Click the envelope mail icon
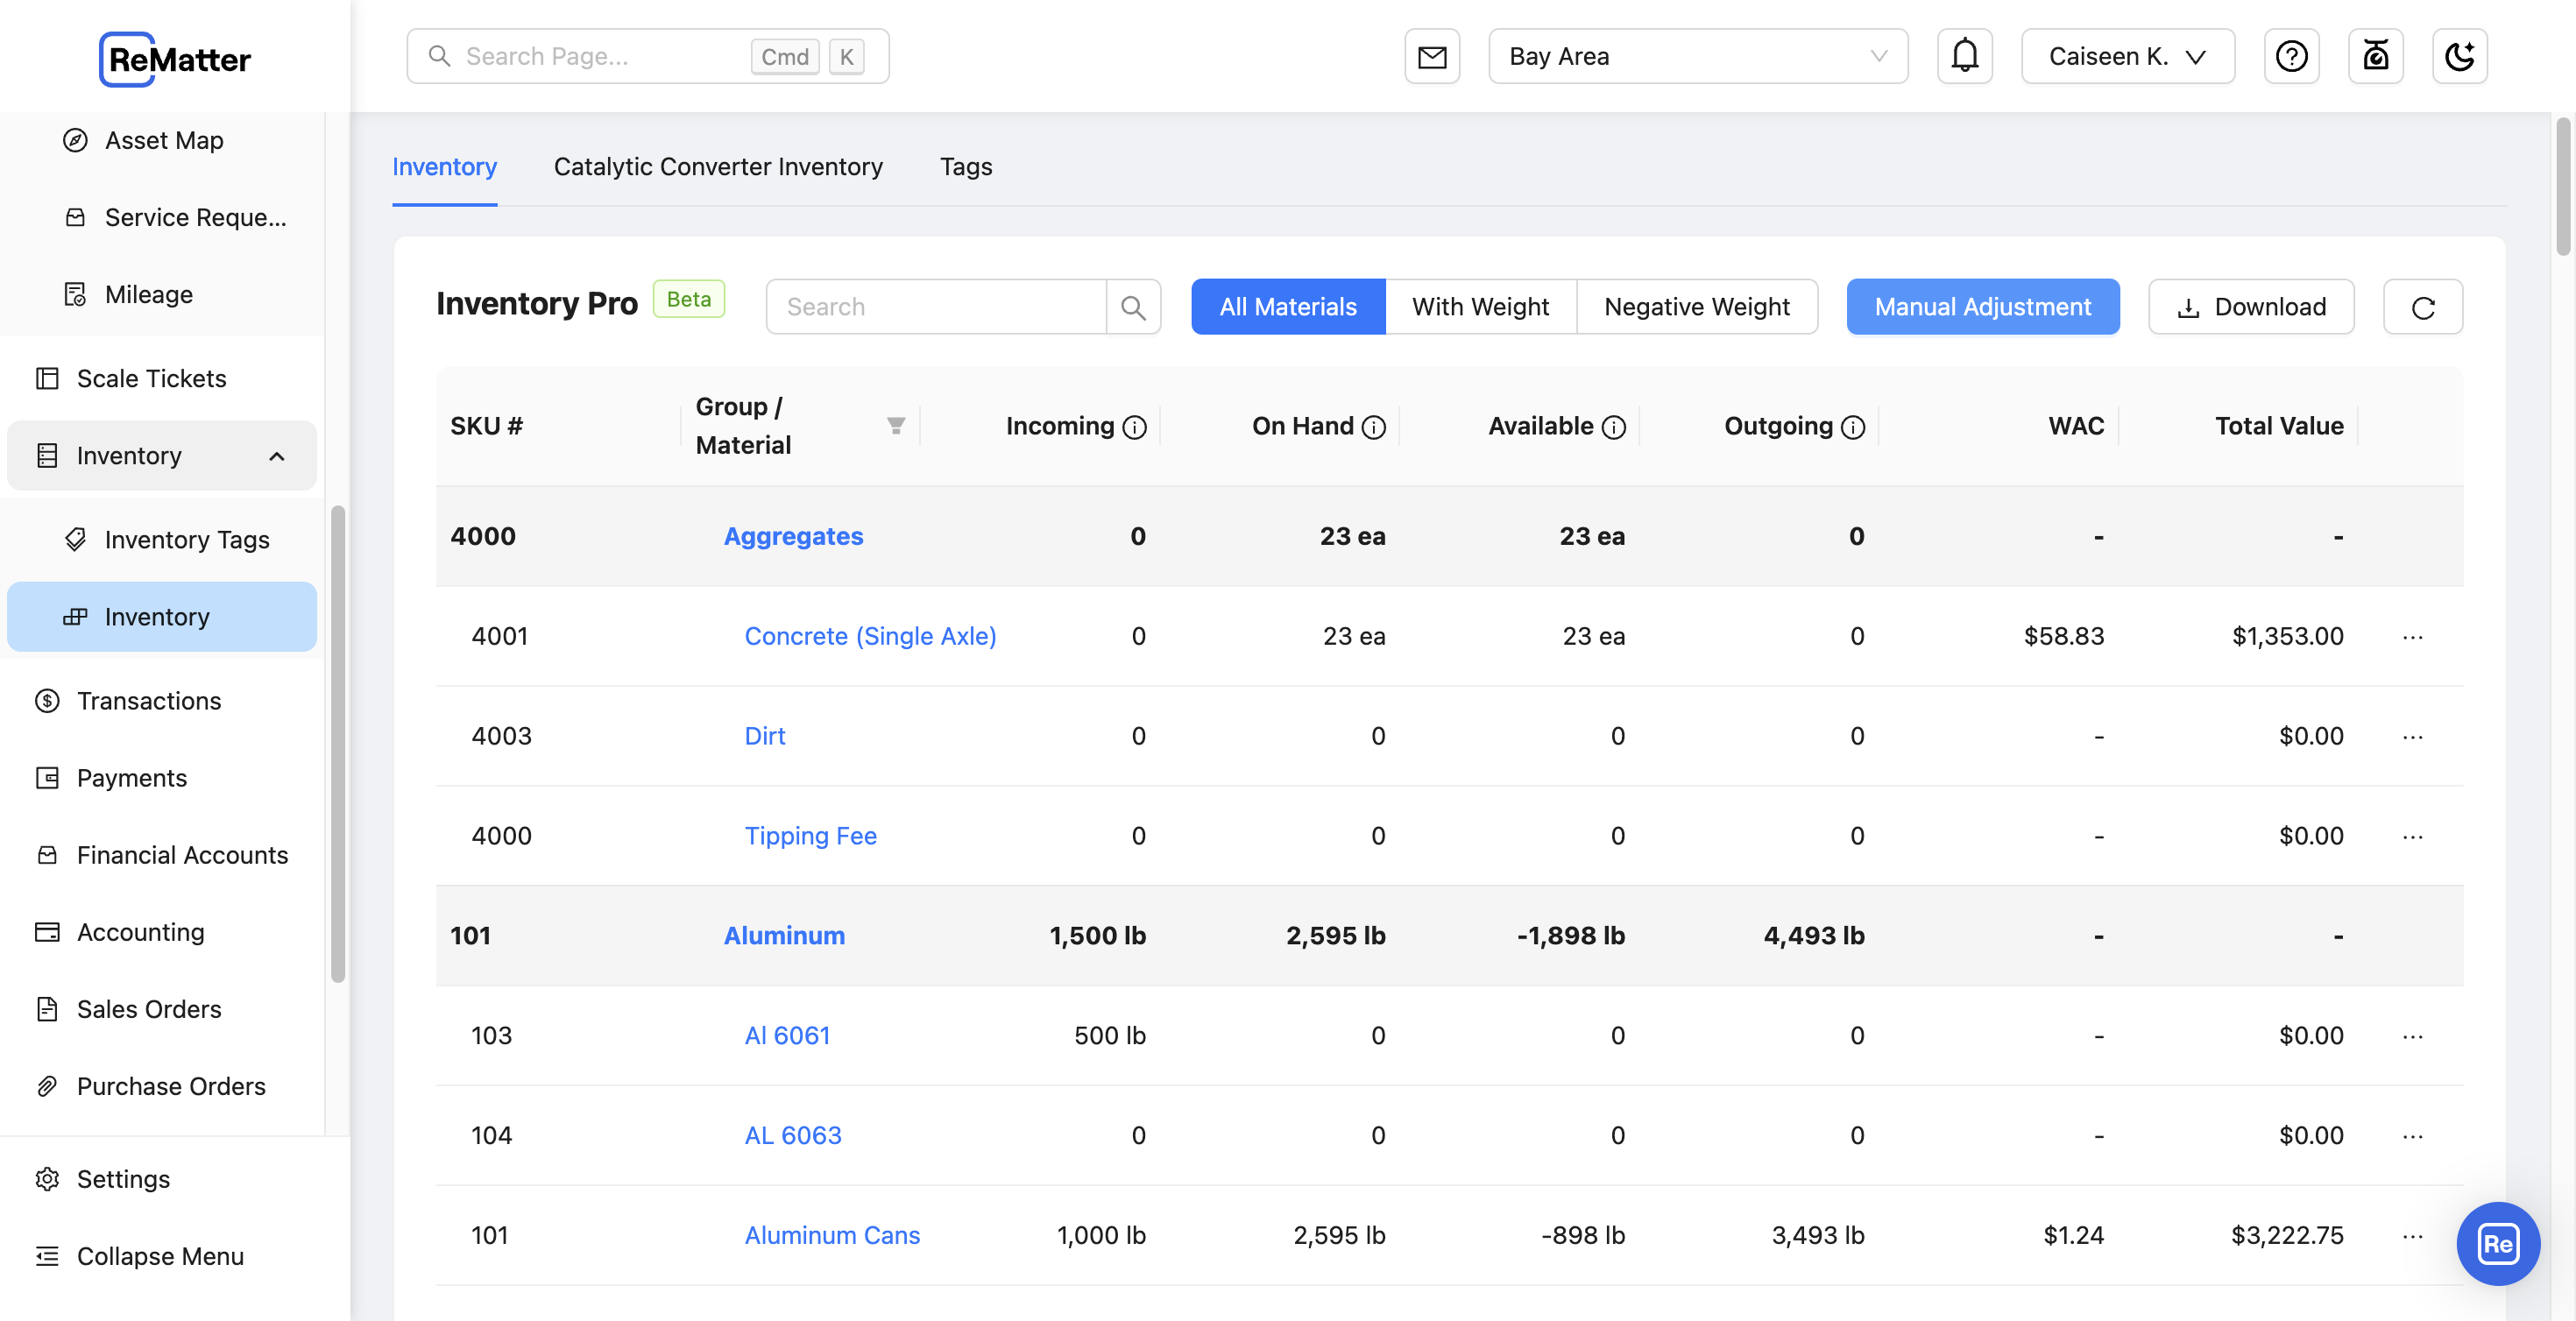This screenshot has width=2576, height=1321. click(1433, 55)
